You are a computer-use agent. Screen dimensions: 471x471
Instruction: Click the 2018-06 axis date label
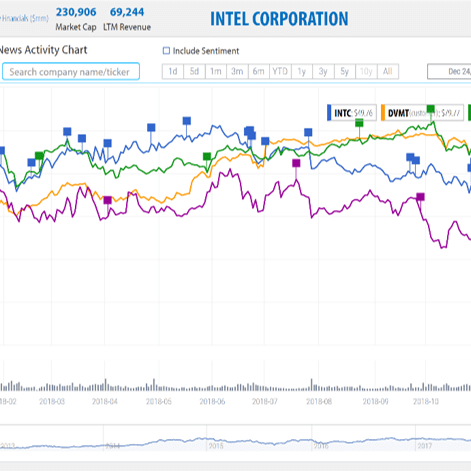tap(212, 401)
